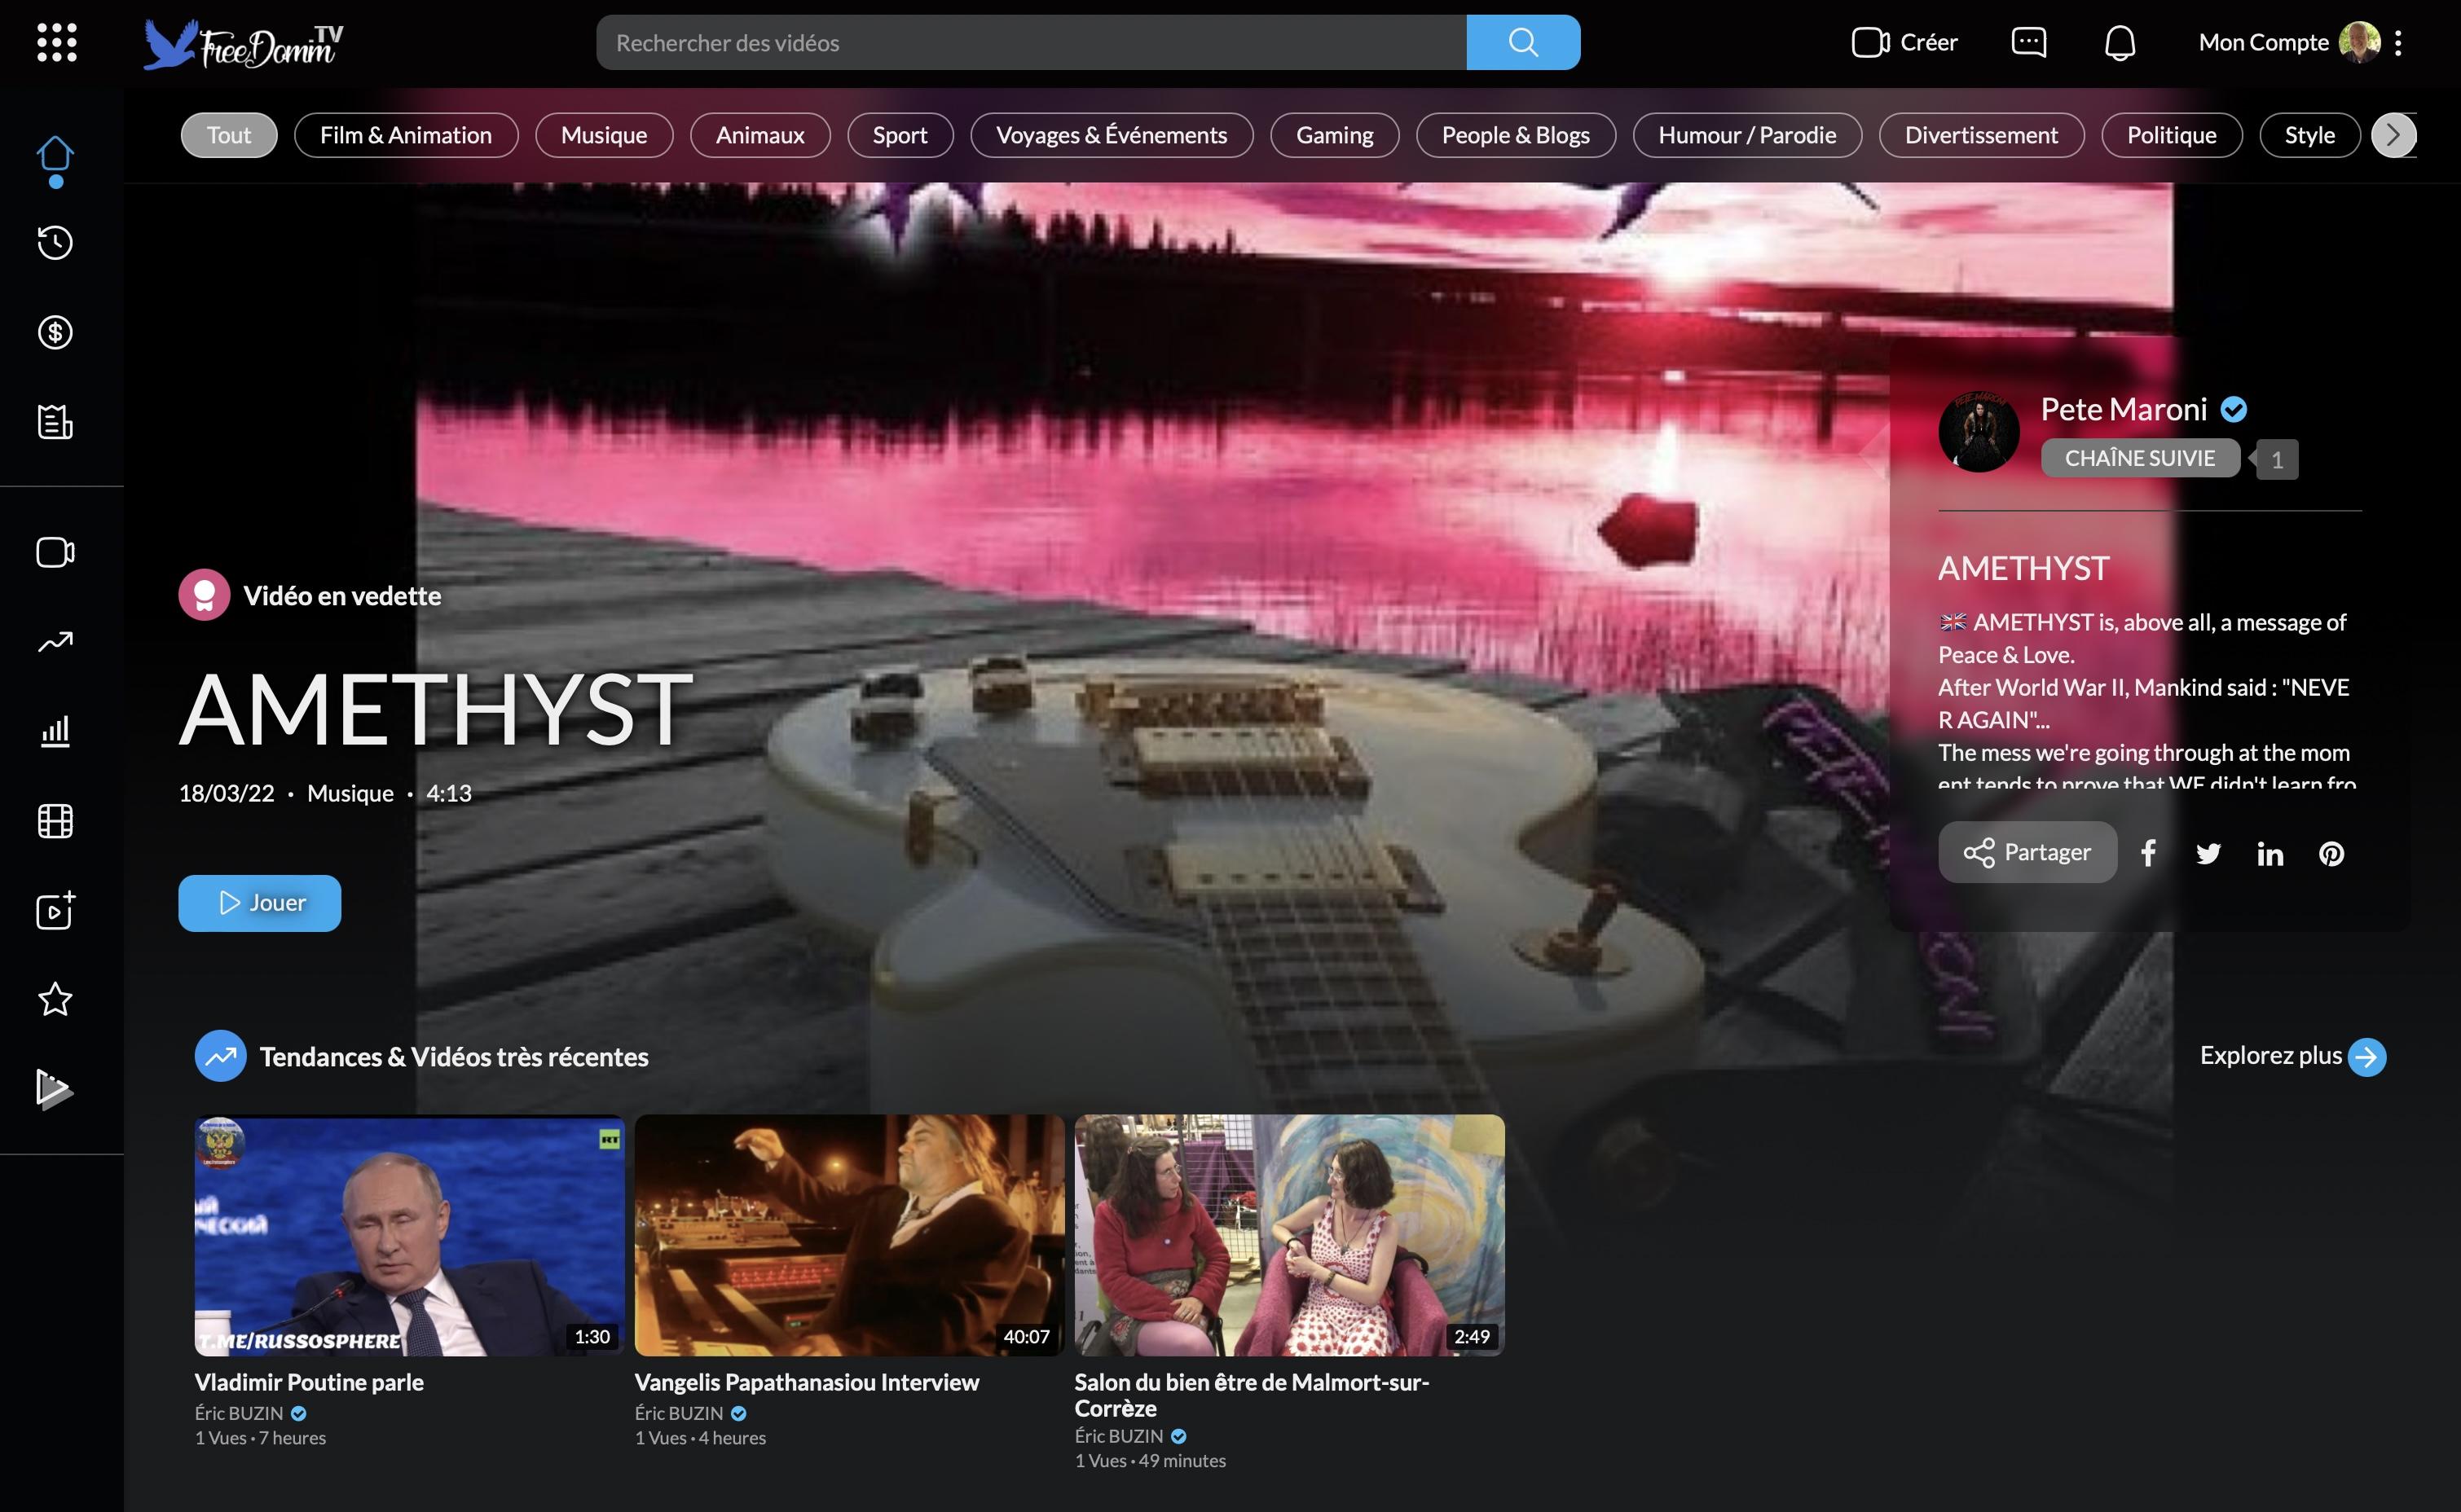Share video on Twitter icon

coord(2208,853)
